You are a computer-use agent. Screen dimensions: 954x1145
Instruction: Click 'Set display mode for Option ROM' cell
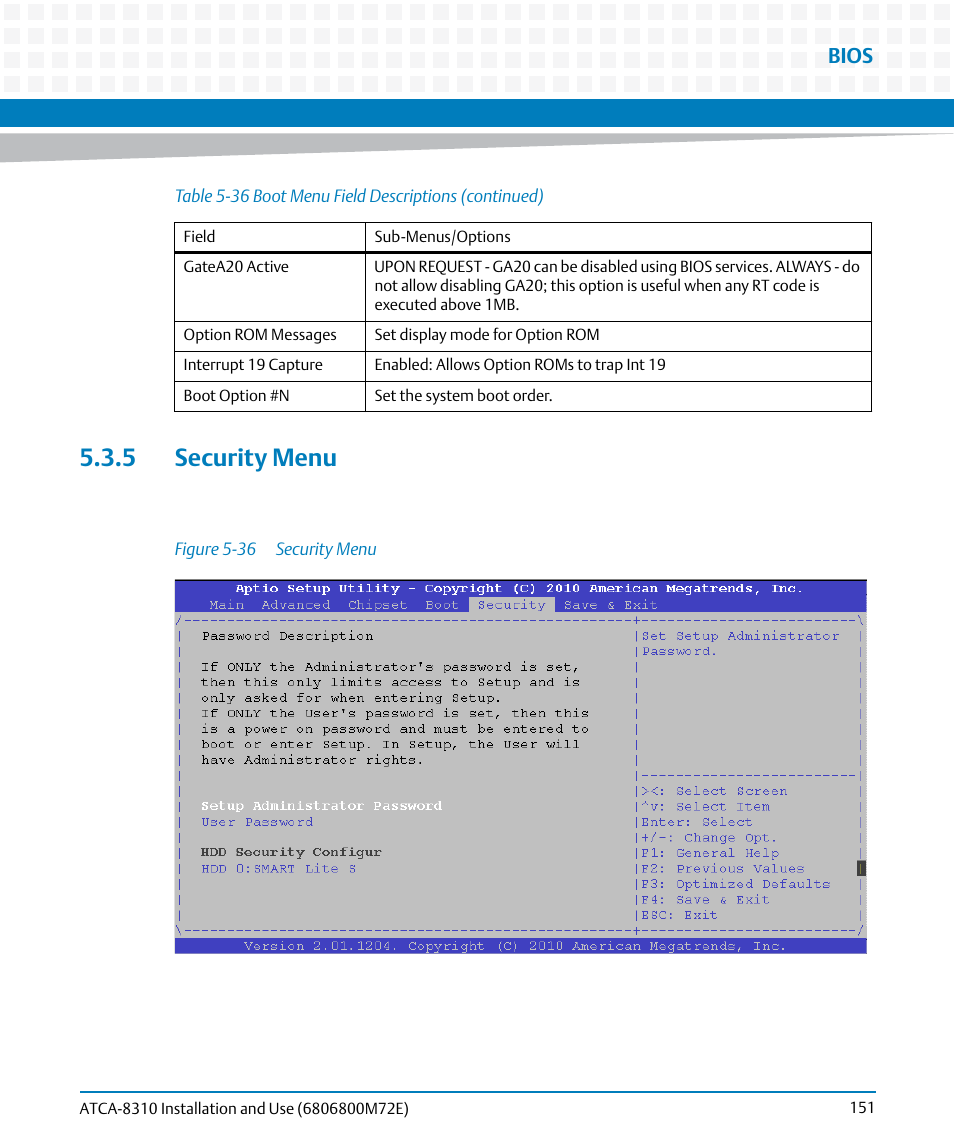[618, 336]
